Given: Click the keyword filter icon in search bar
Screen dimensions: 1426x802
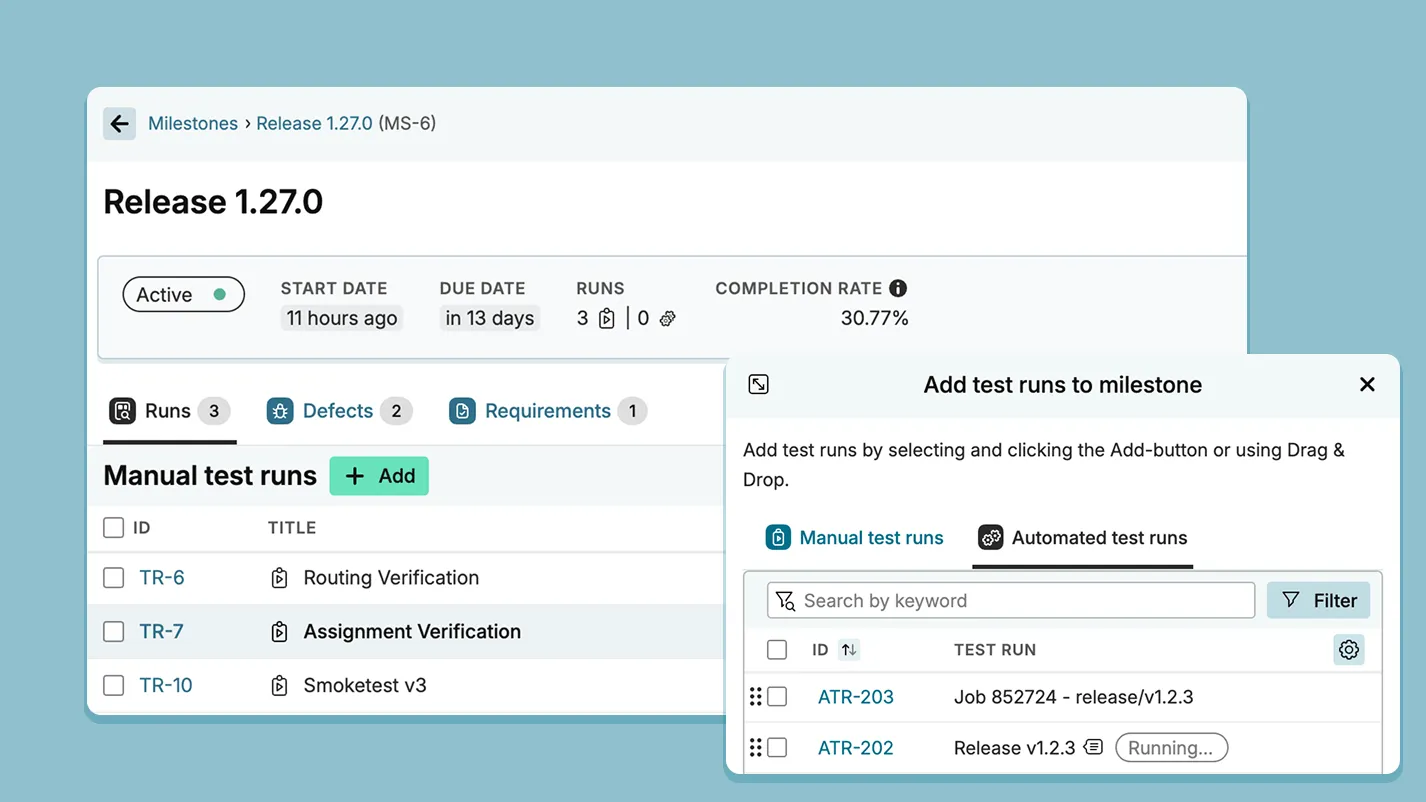Looking at the screenshot, I should coord(785,600).
